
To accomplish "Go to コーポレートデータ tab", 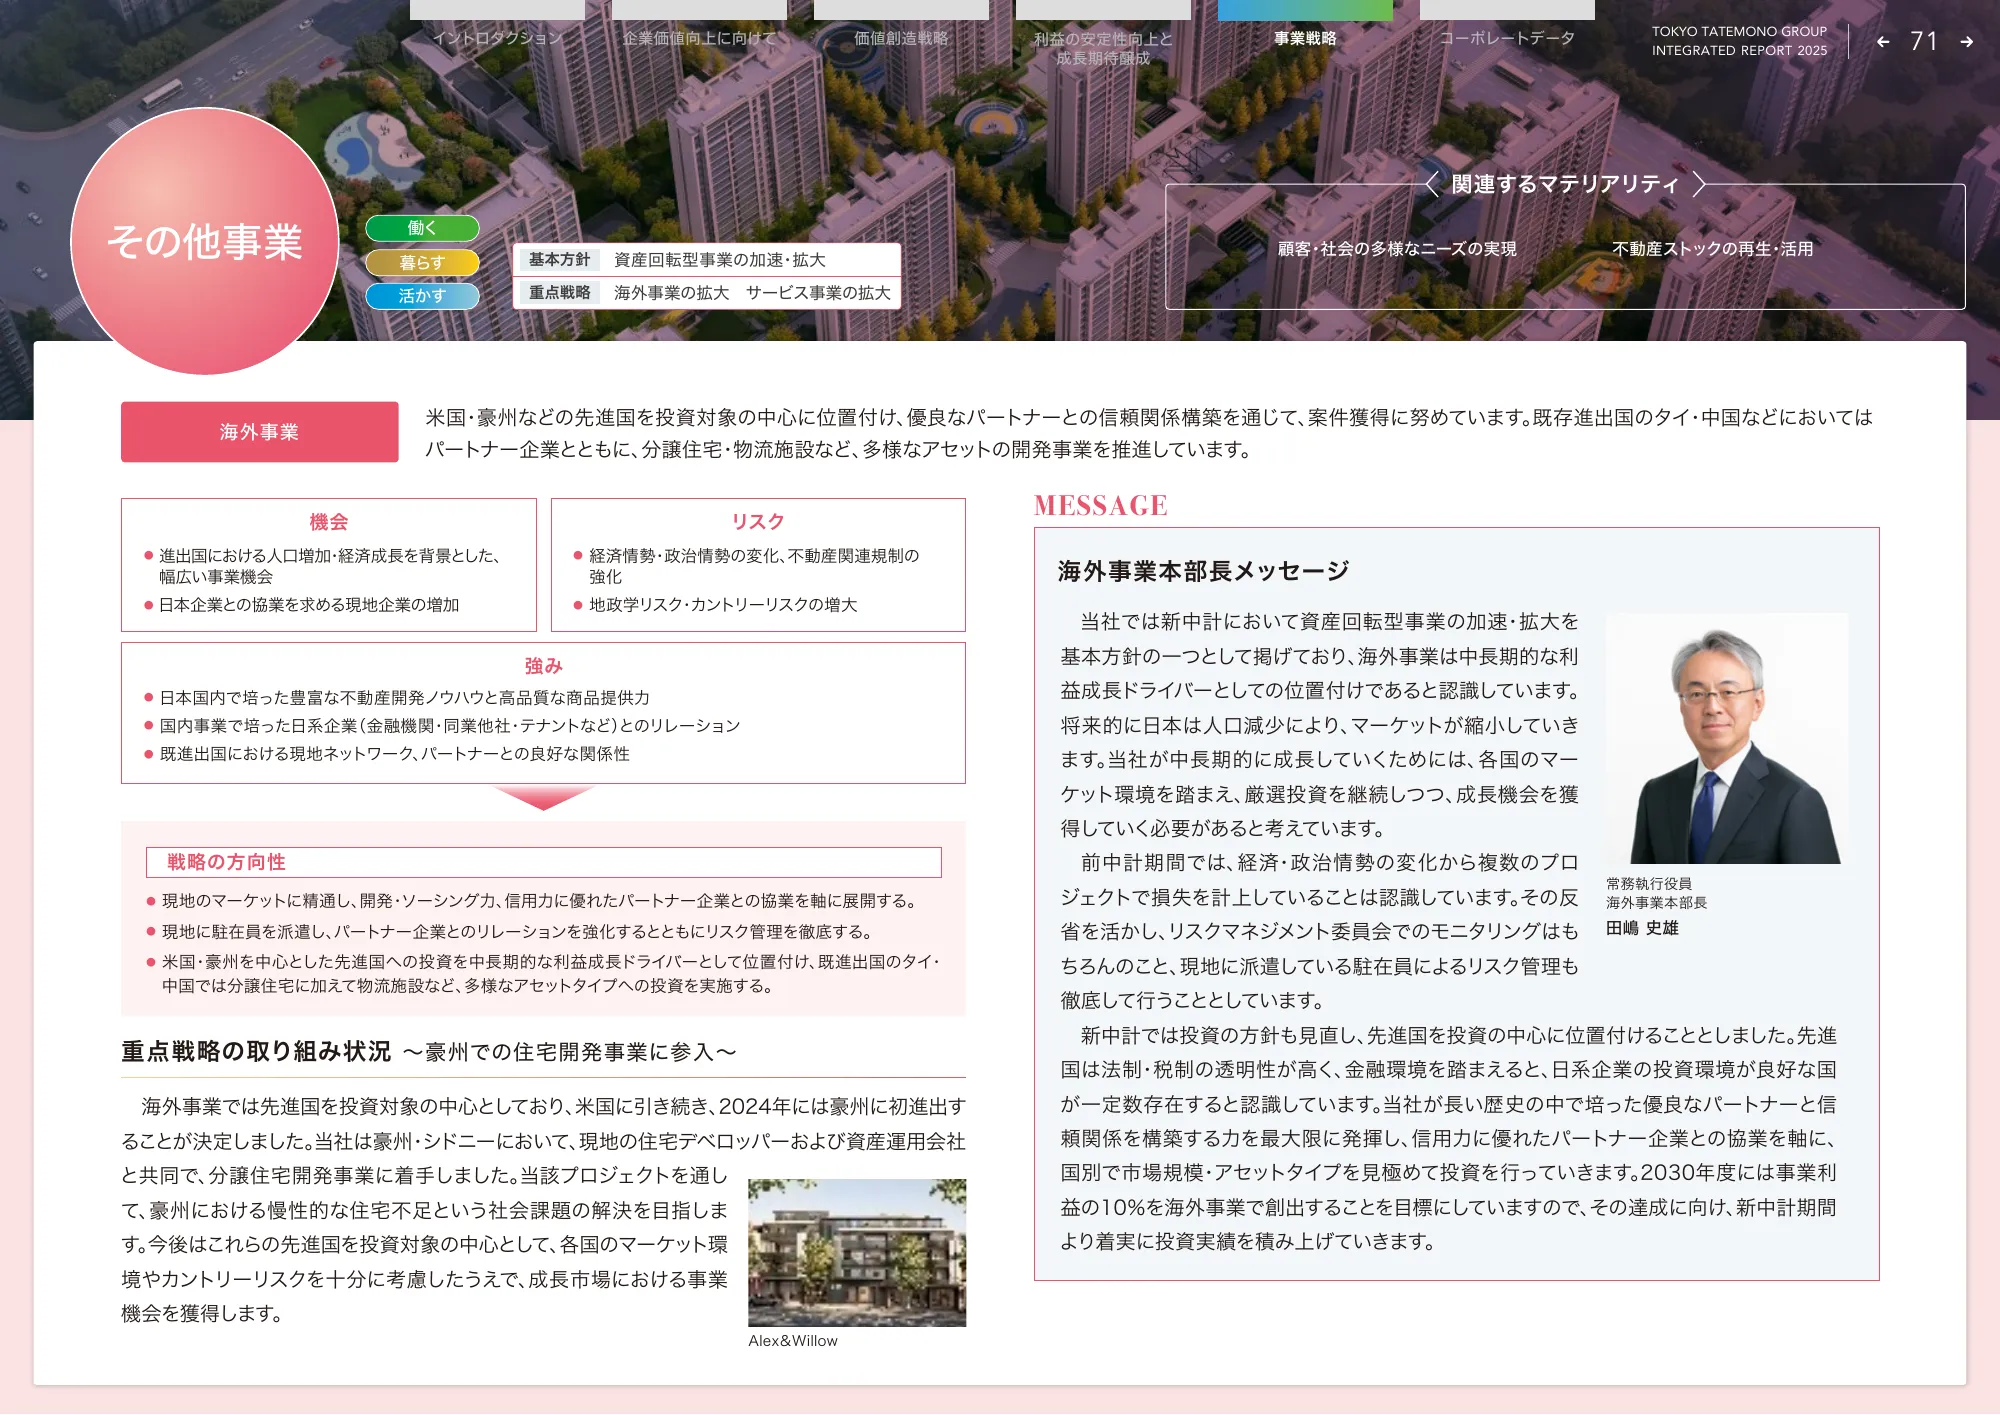I will tap(1507, 38).
